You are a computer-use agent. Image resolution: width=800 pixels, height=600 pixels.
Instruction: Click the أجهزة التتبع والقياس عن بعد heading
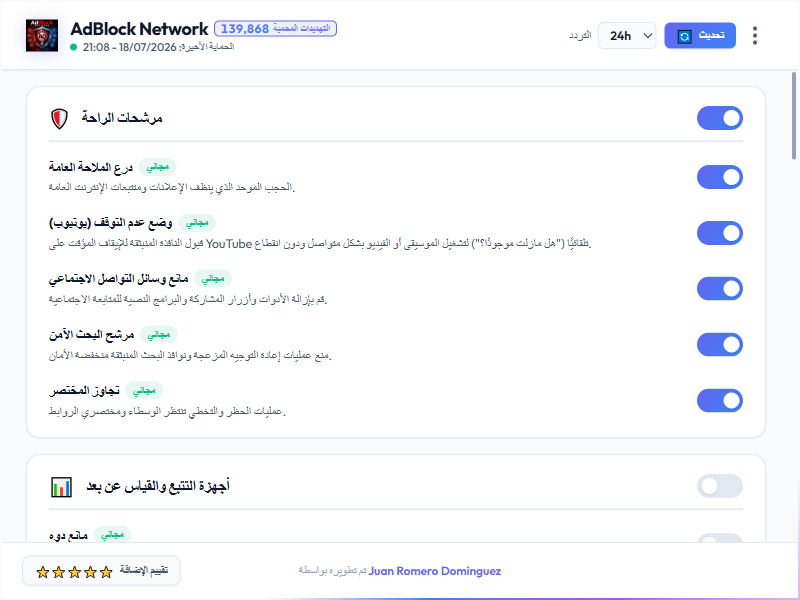point(158,487)
